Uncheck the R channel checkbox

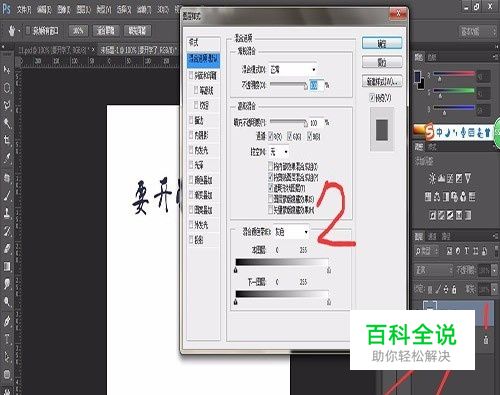pyautogui.click(x=271, y=136)
